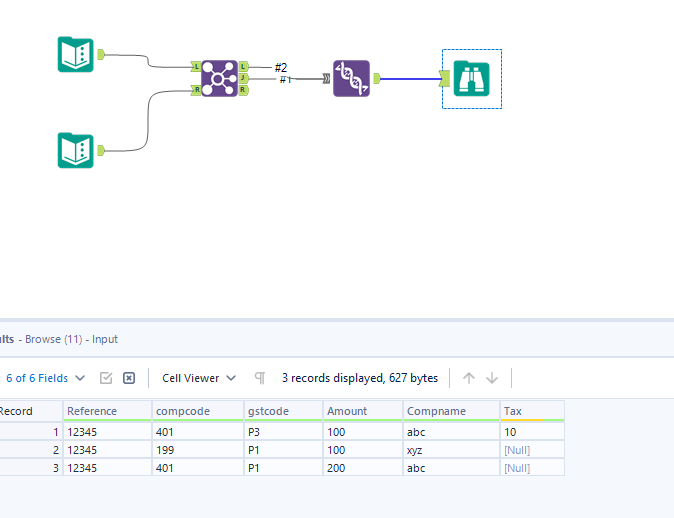
Task: Click the gstcode column header
Action: [283, 411]
